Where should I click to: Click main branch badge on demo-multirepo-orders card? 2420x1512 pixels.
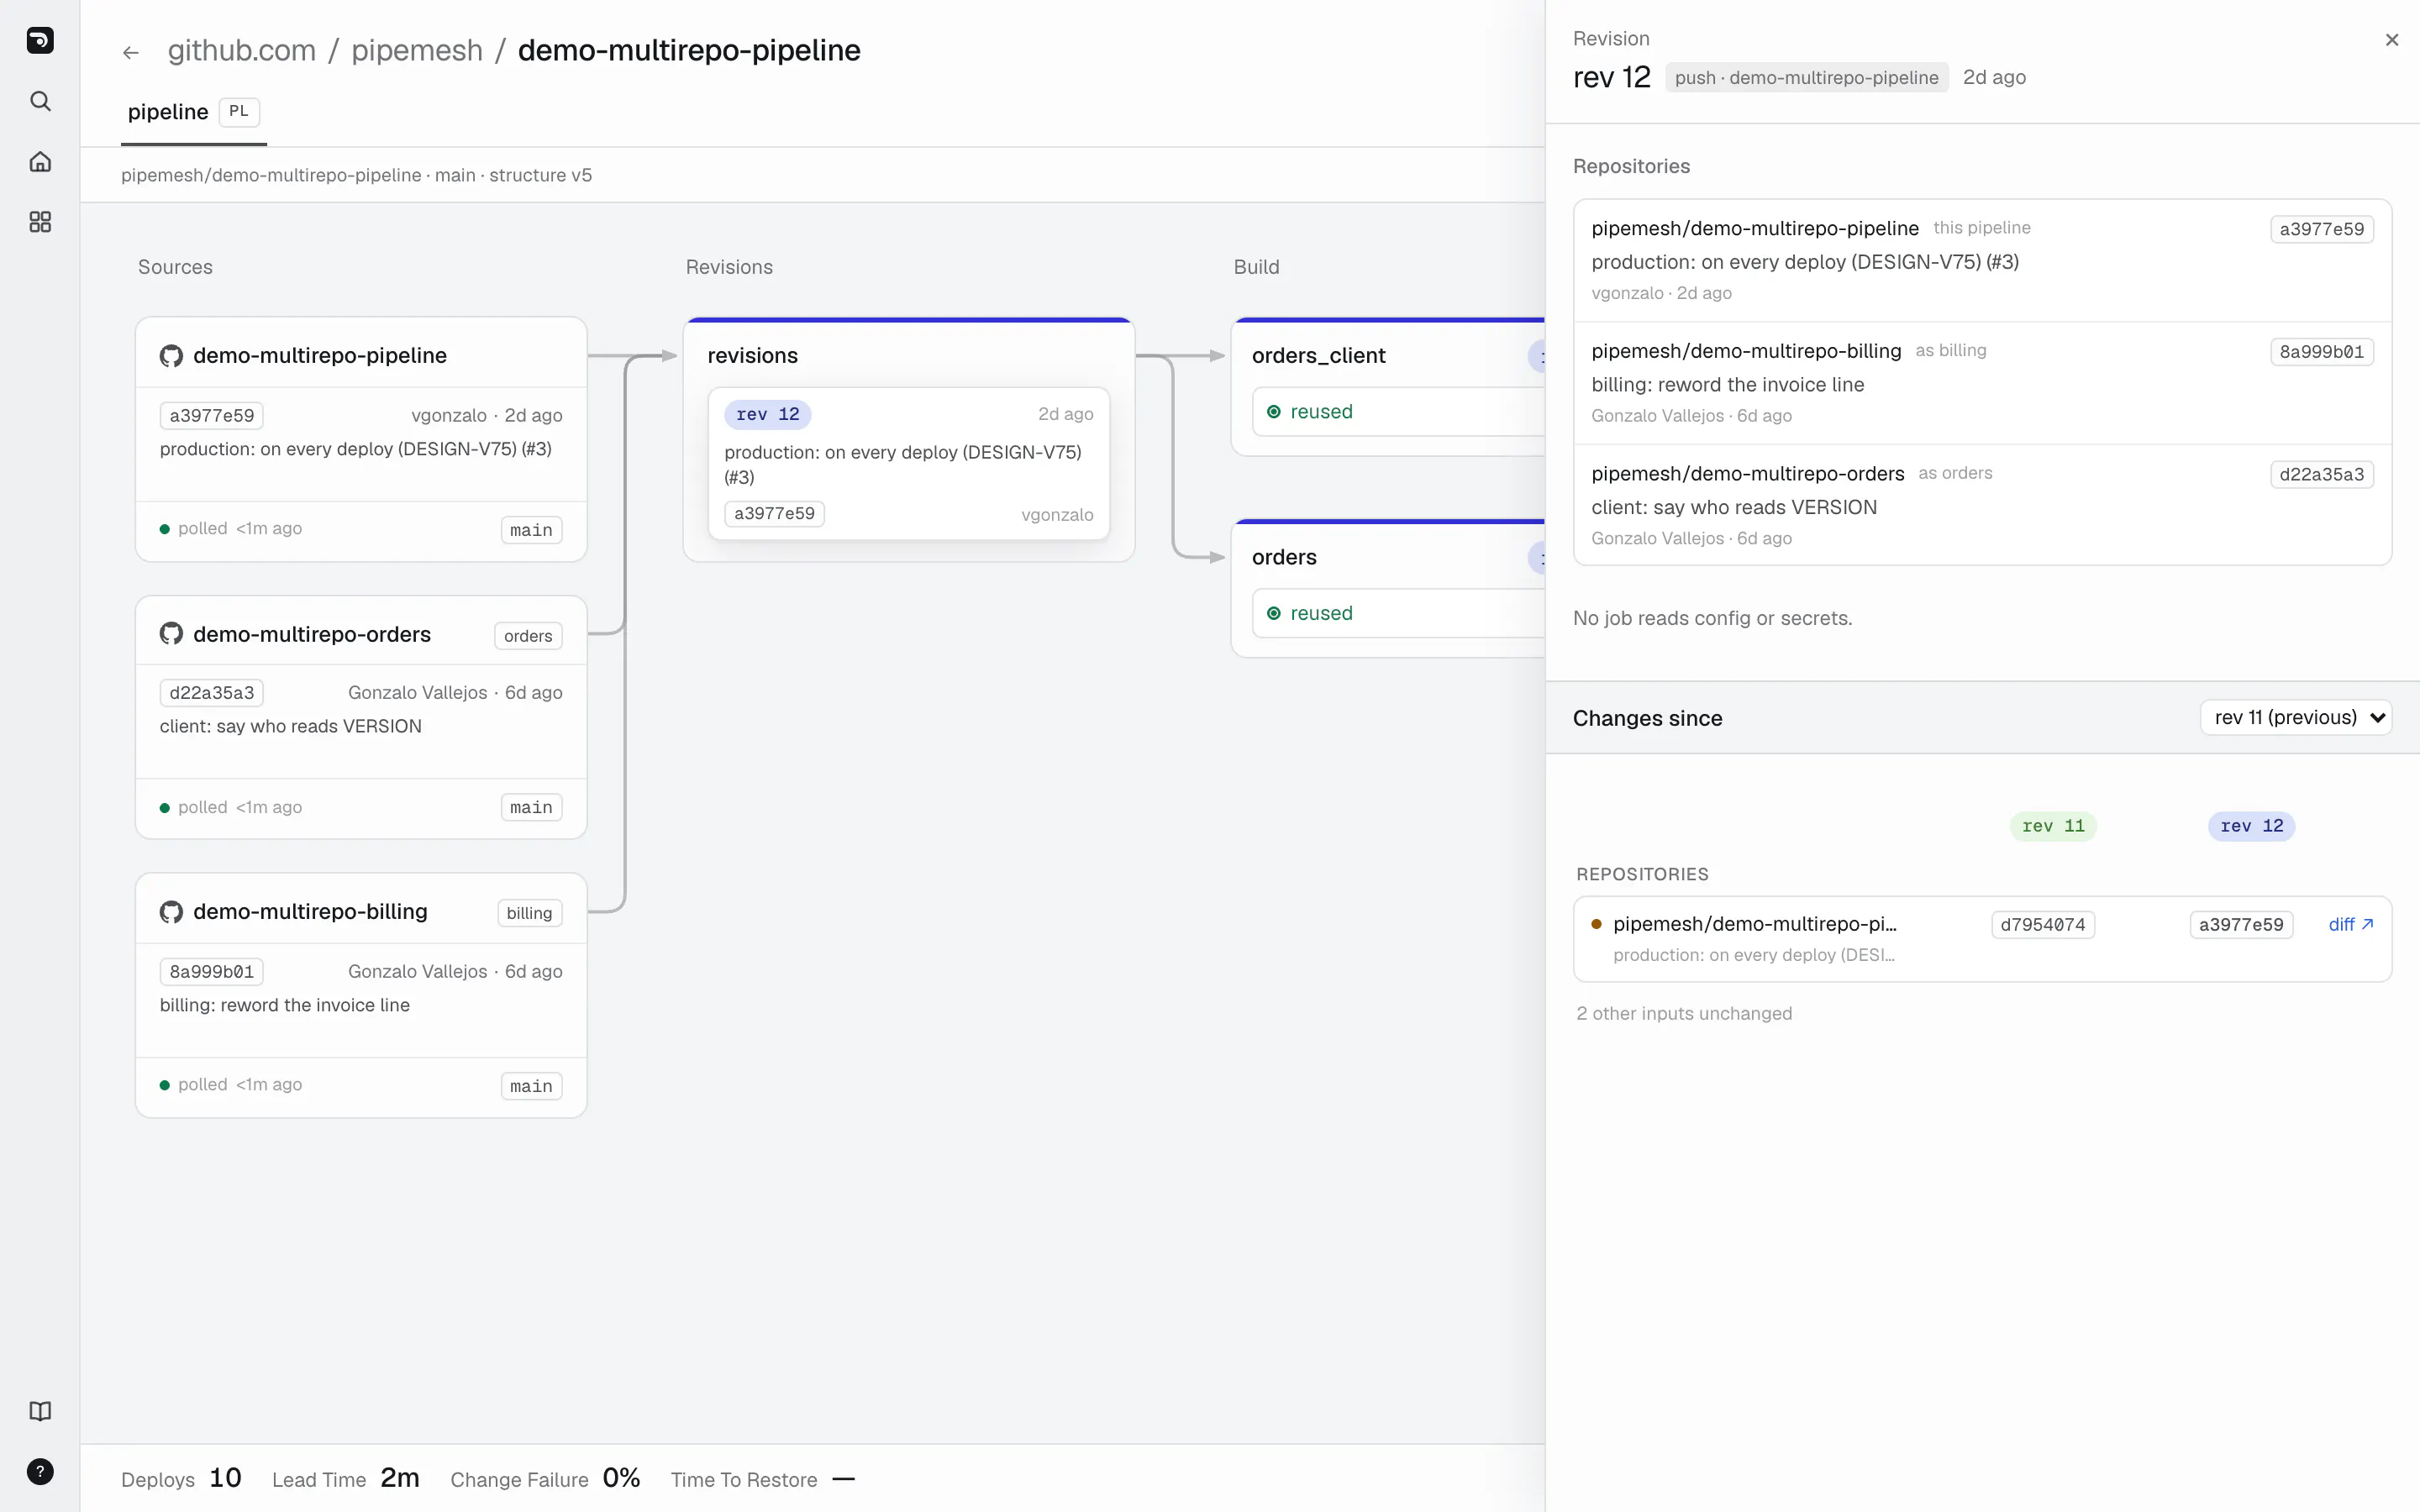531,808
